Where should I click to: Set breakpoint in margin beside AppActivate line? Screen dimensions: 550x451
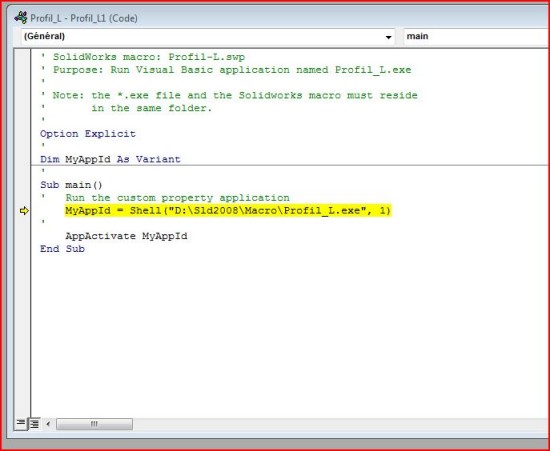tap(22, 236)
